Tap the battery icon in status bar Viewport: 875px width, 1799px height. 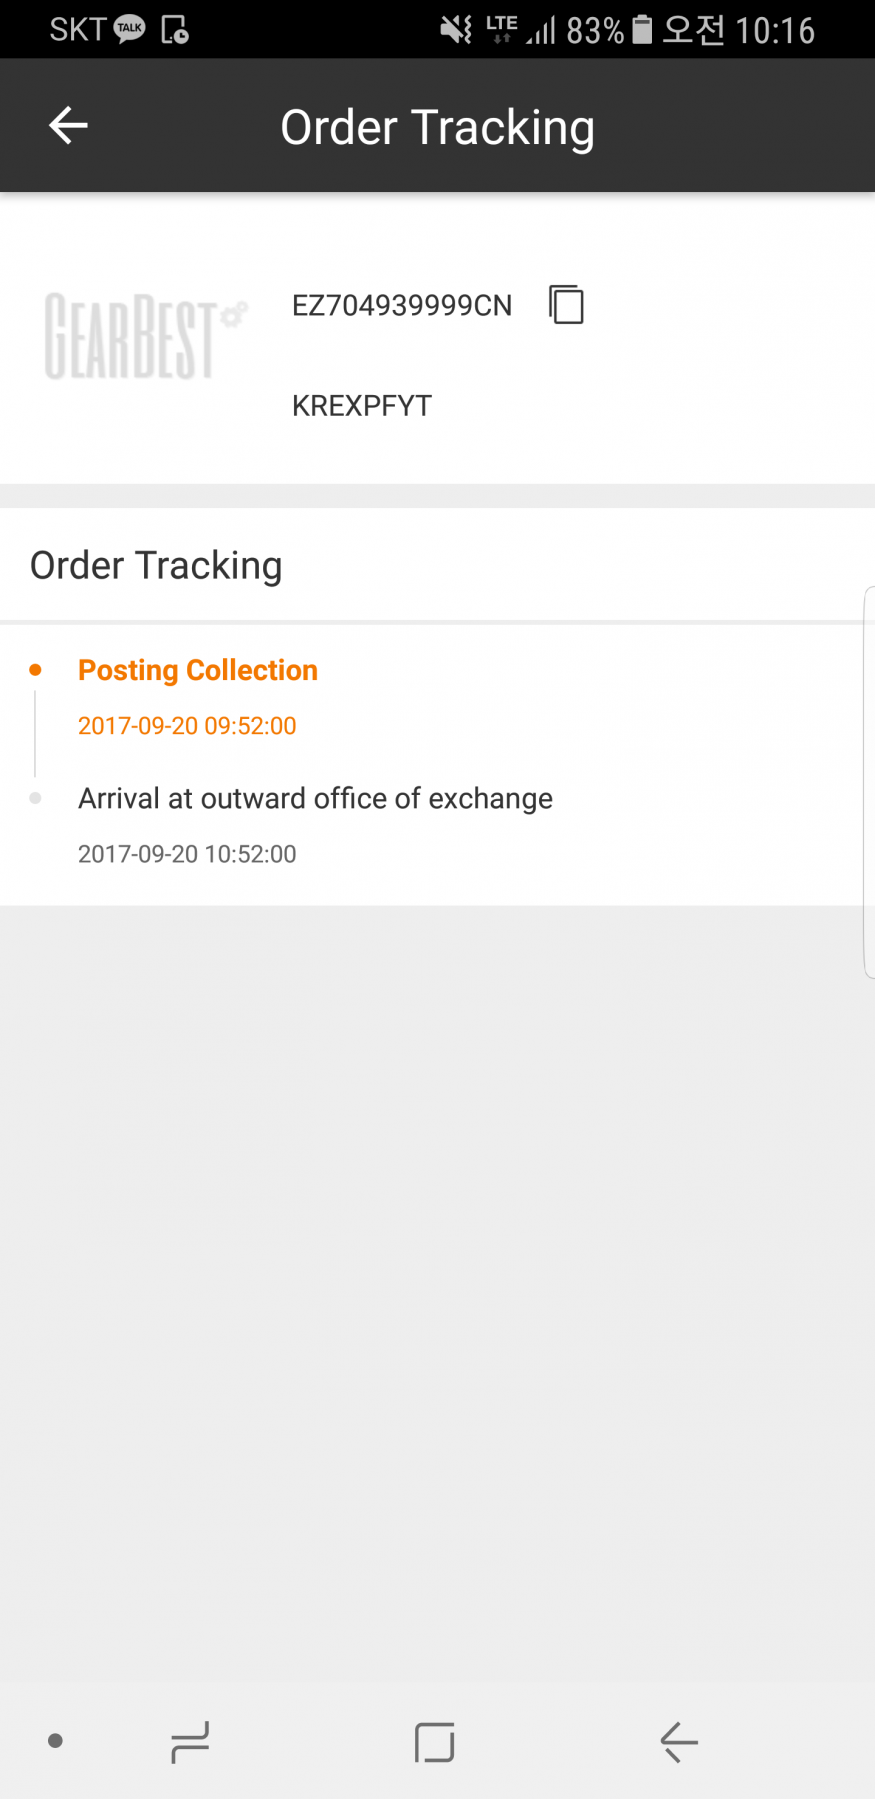642,30
